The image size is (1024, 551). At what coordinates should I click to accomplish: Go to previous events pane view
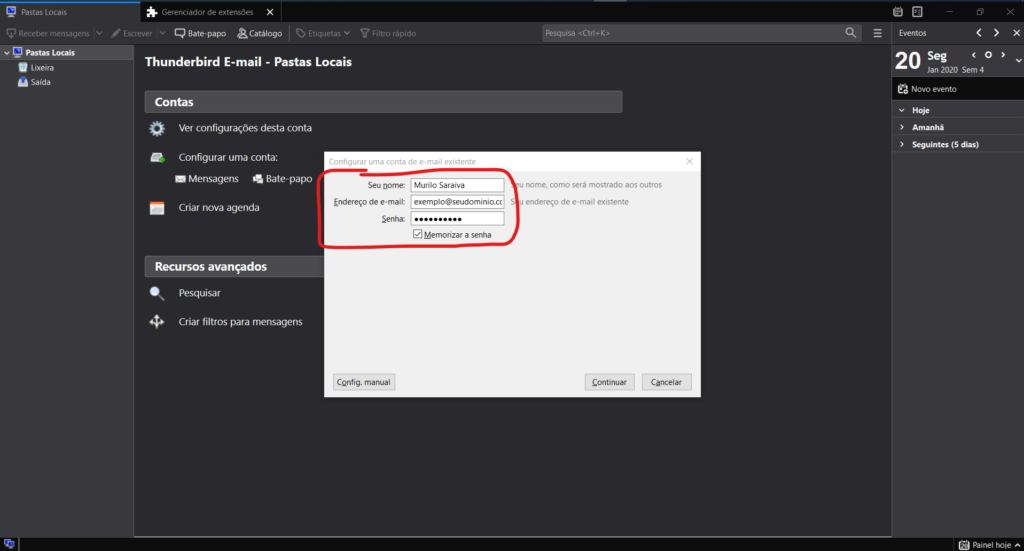click(978, 33)
